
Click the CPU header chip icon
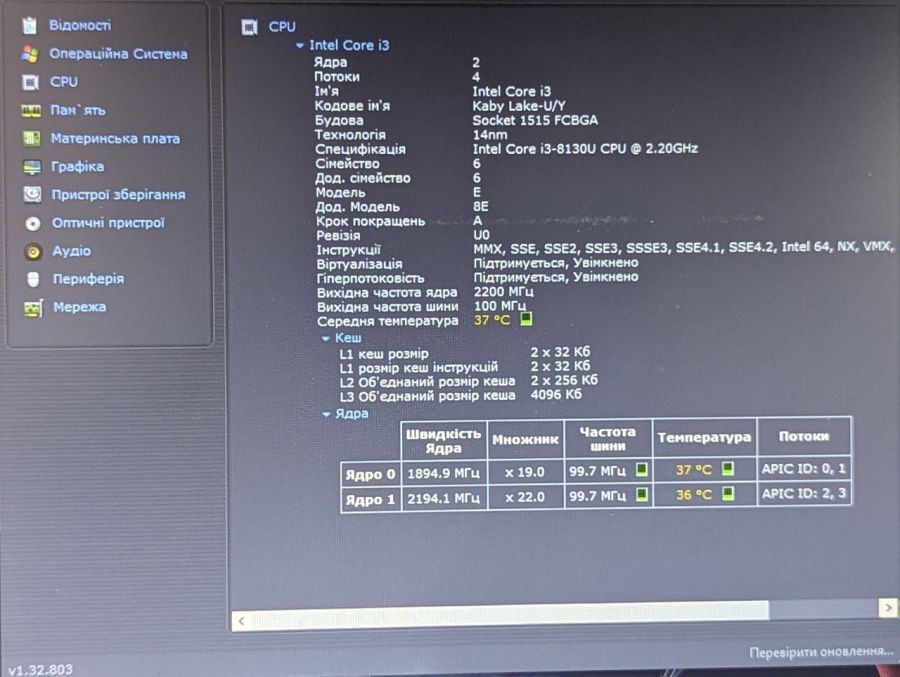(250, 27)
